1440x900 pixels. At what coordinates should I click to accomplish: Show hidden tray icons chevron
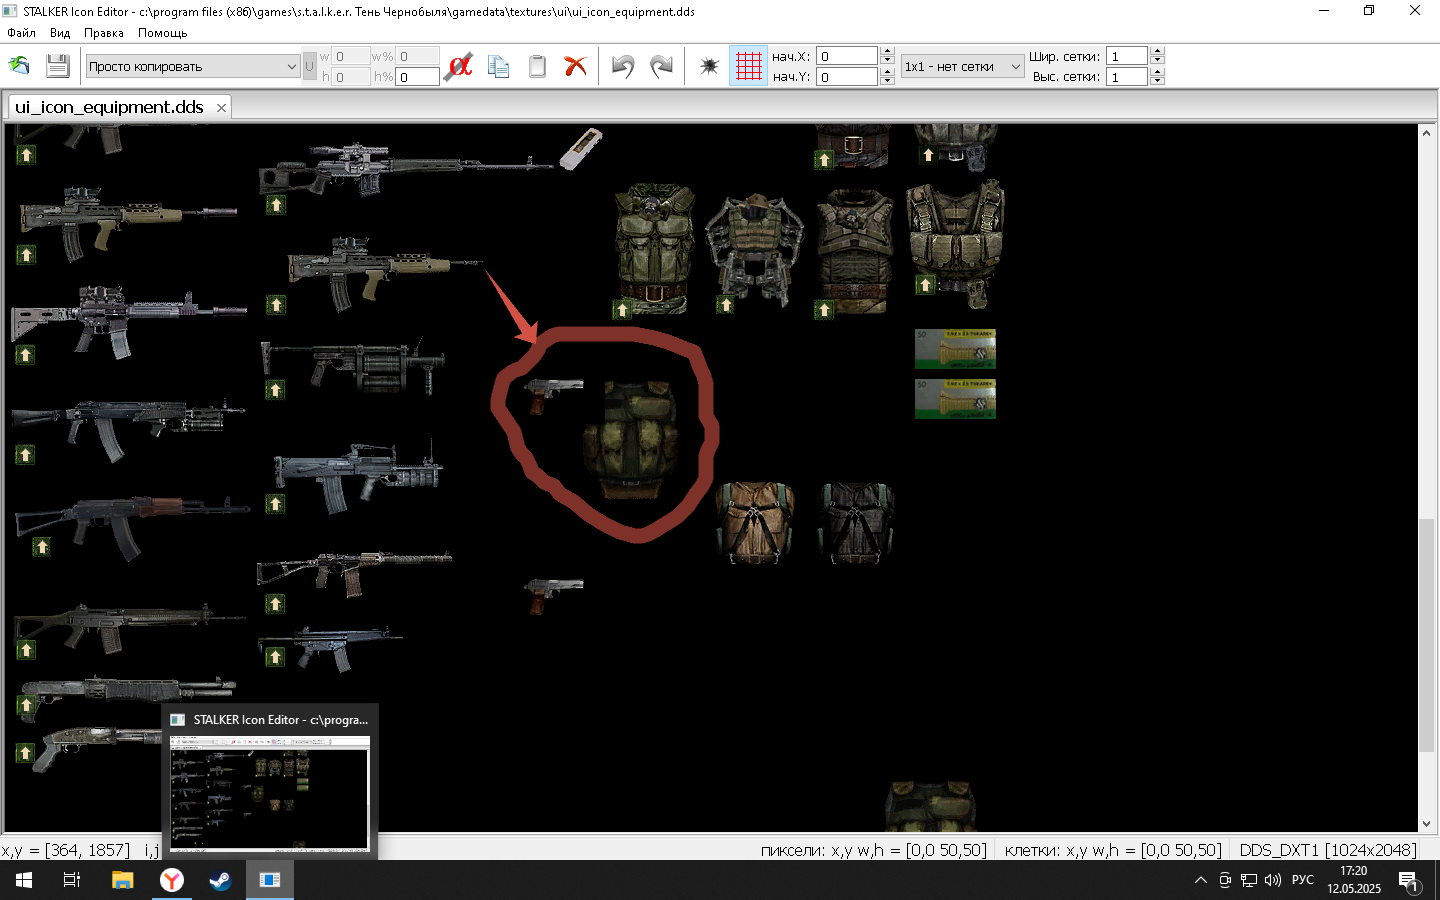(1201, 880)
